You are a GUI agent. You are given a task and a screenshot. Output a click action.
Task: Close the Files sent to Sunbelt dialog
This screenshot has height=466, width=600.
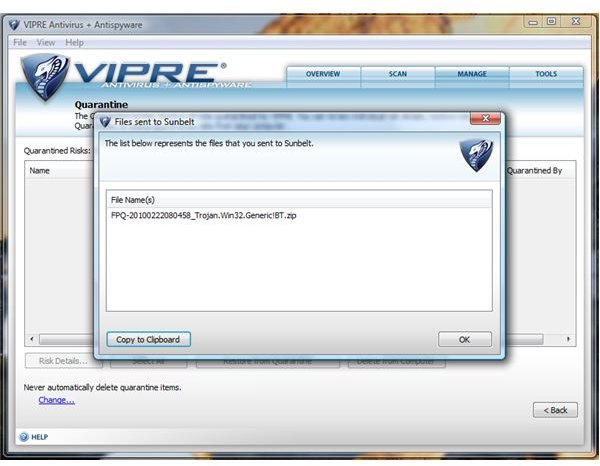pyautogui.click(x=485, y=118)
